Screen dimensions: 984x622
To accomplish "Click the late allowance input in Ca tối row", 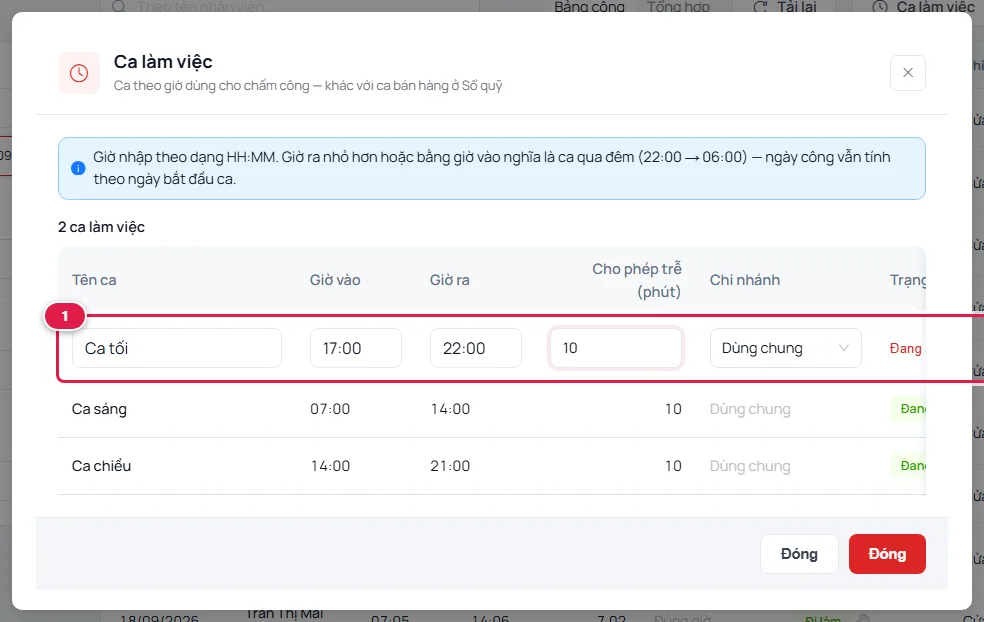I will 616,348.
